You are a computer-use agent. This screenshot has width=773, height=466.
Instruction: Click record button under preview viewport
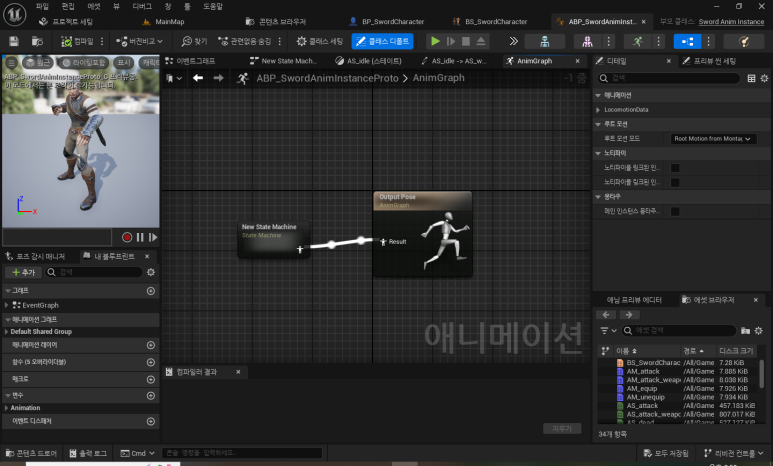pyautogui.click(x=127, y=237)
